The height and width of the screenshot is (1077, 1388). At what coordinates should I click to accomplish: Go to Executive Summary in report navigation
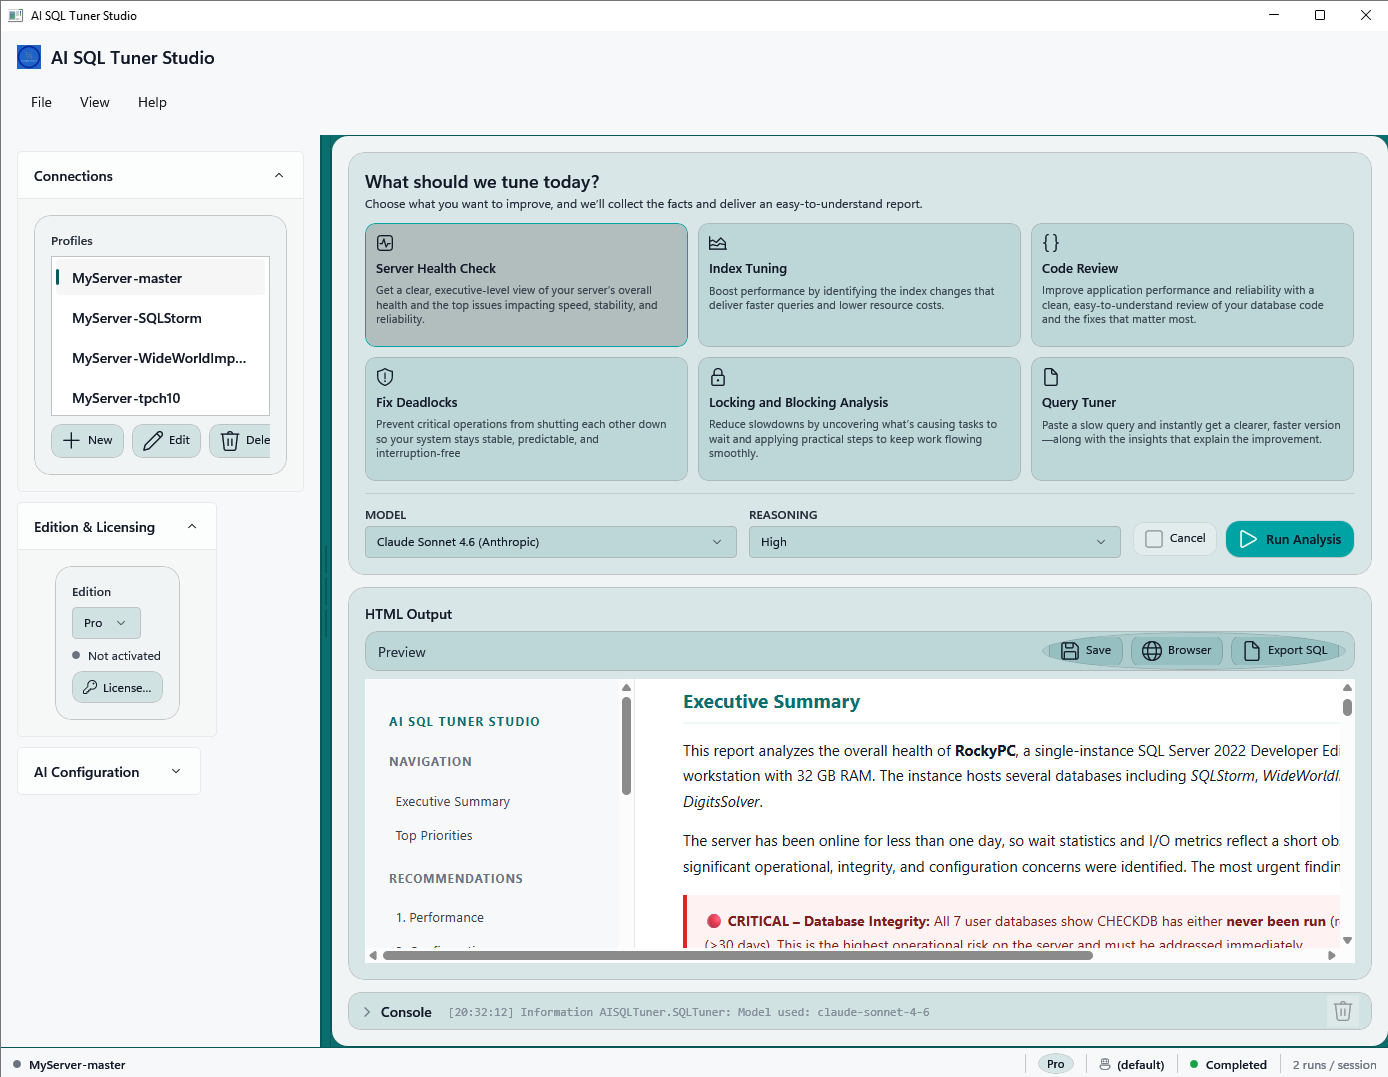click(x=452, y=802)
